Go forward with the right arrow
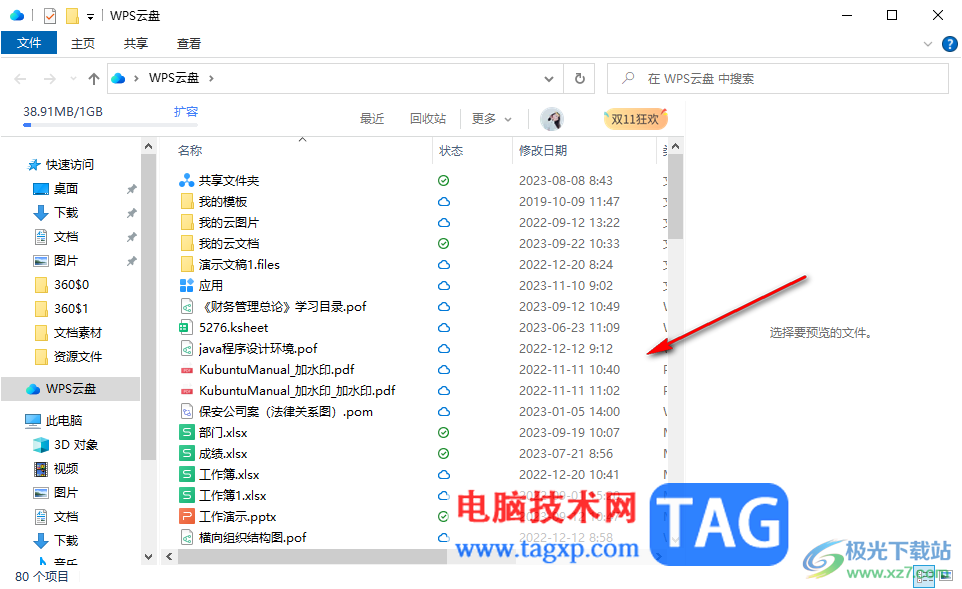This screenshot has width=962, height=589. click(50, 79)
